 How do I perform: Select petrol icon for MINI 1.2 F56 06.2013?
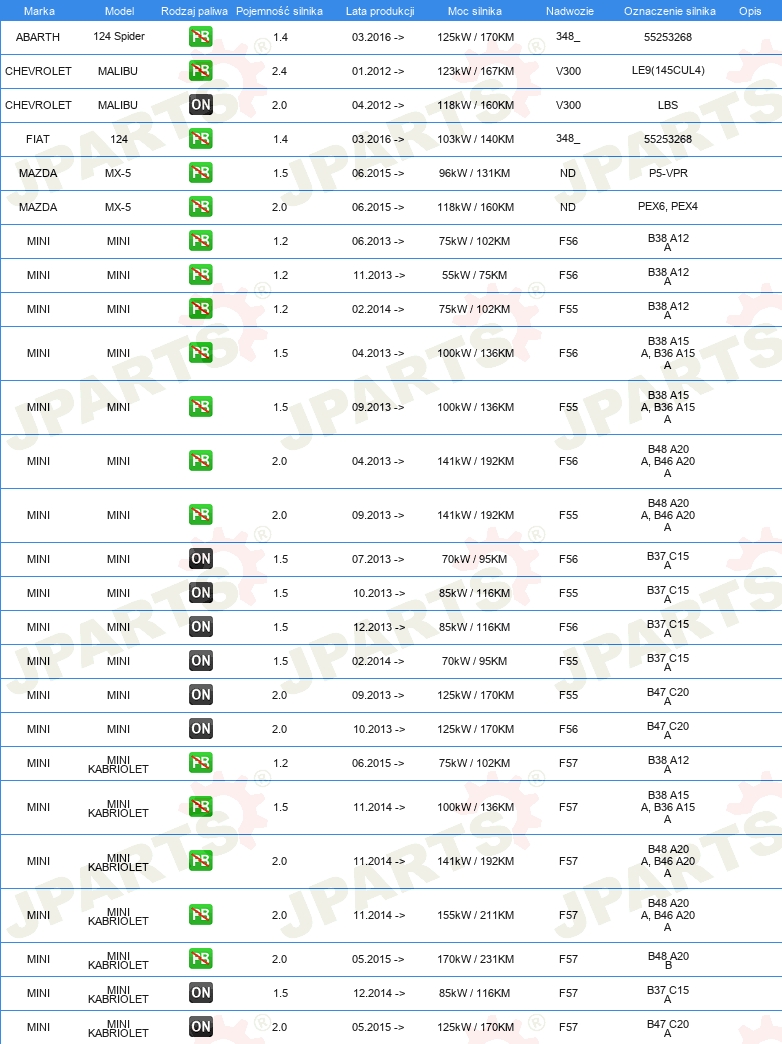point(200,240)
